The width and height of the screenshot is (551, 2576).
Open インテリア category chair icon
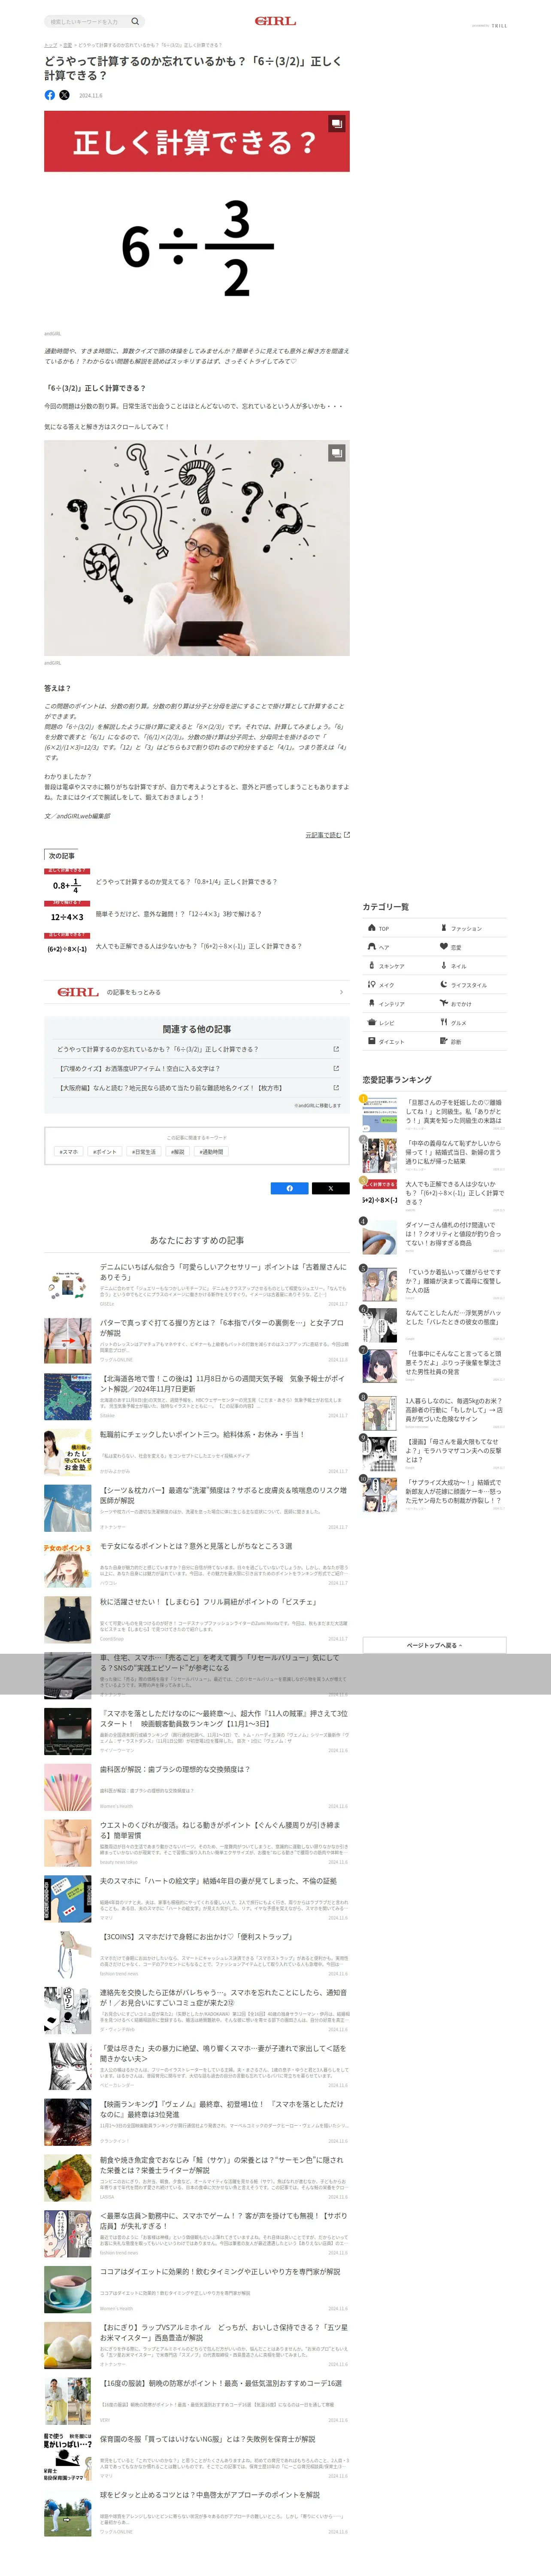coord(372,1003)
